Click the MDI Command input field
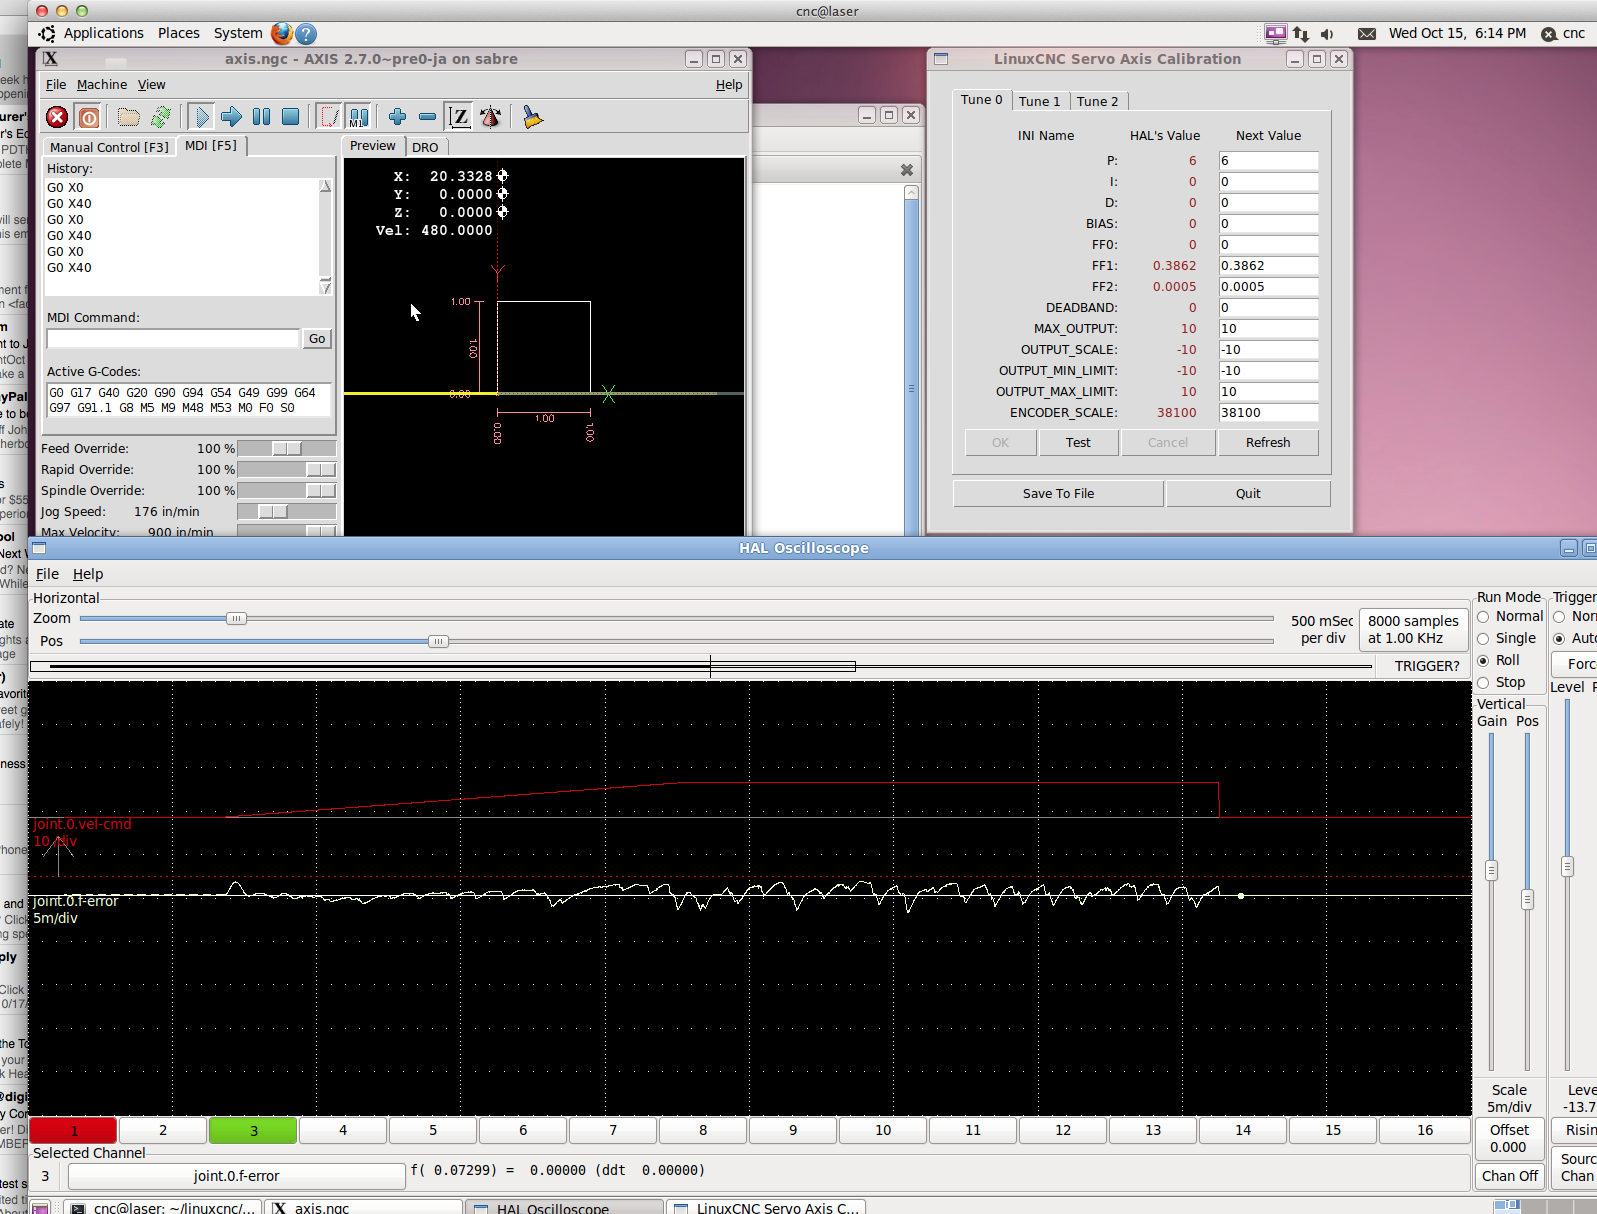 click(x=173, y=339)
